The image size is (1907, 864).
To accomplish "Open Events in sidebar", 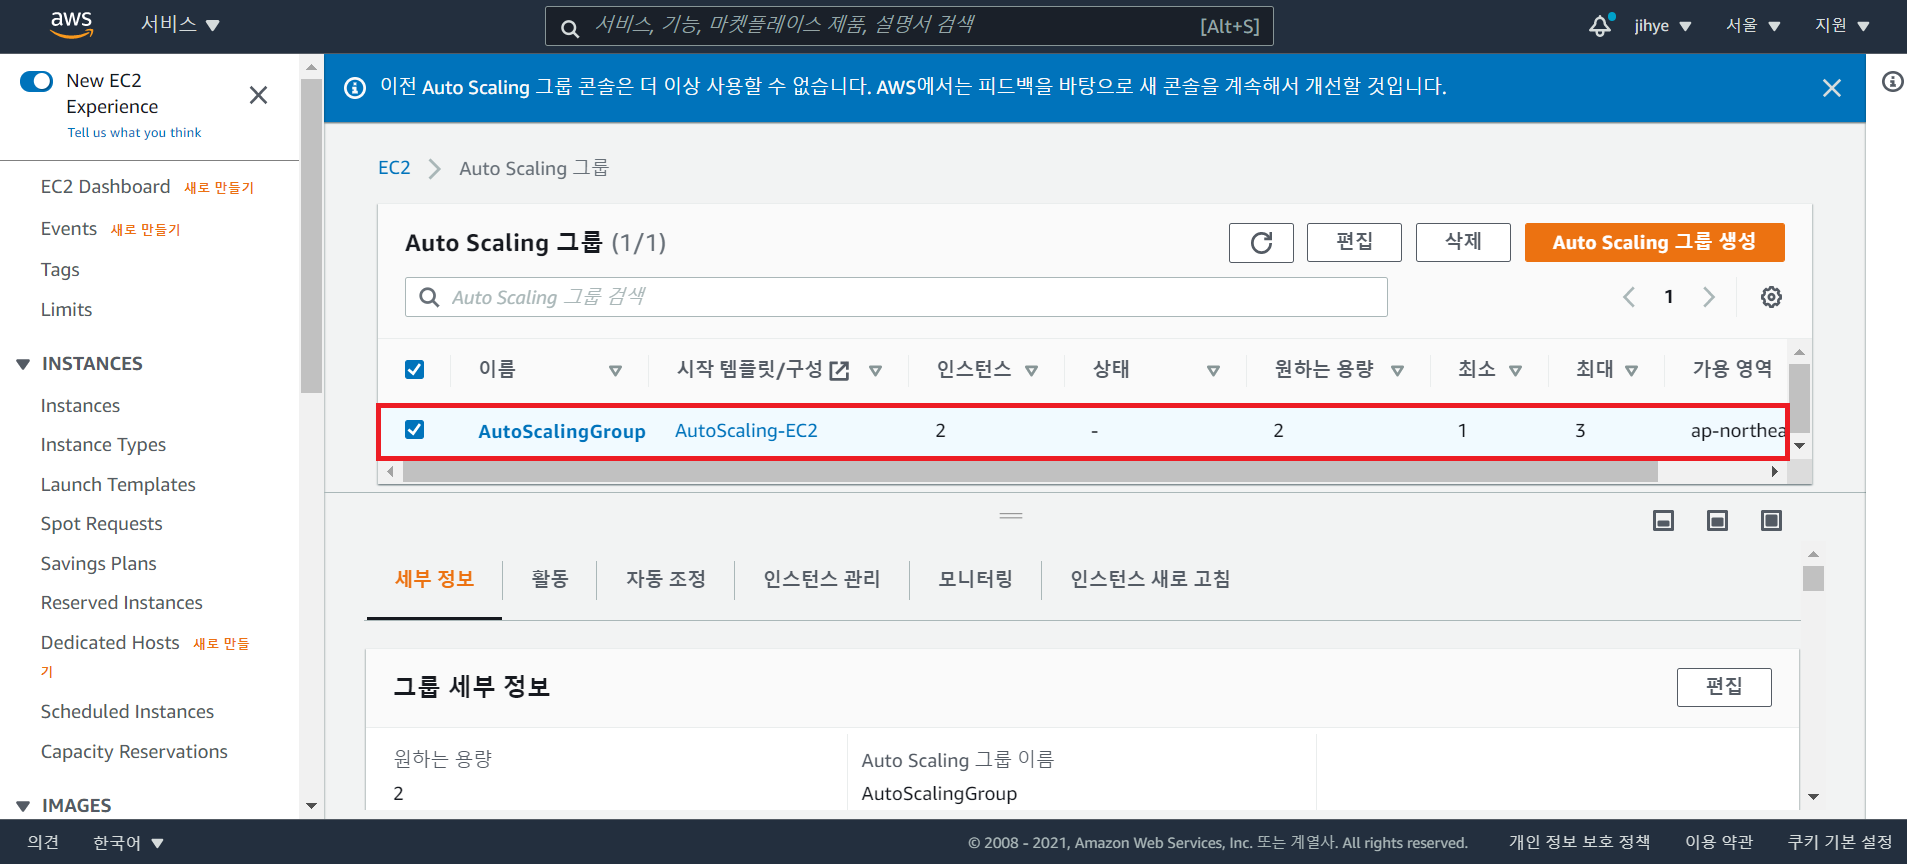I will click(69, 229).
